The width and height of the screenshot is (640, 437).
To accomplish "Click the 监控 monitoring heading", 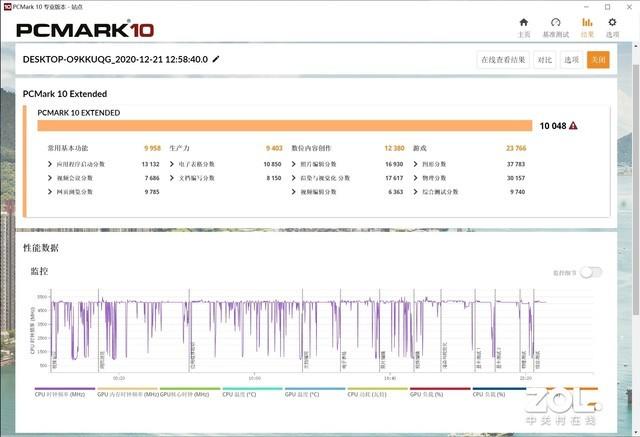I will point(39,271).
